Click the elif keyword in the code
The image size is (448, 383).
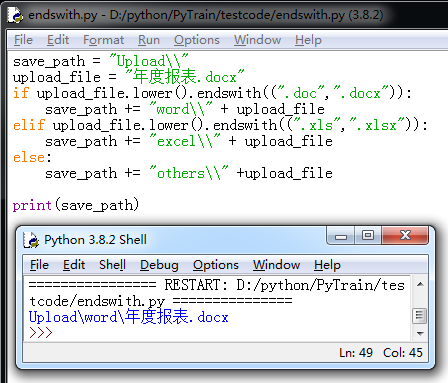(x=29, y=125)
